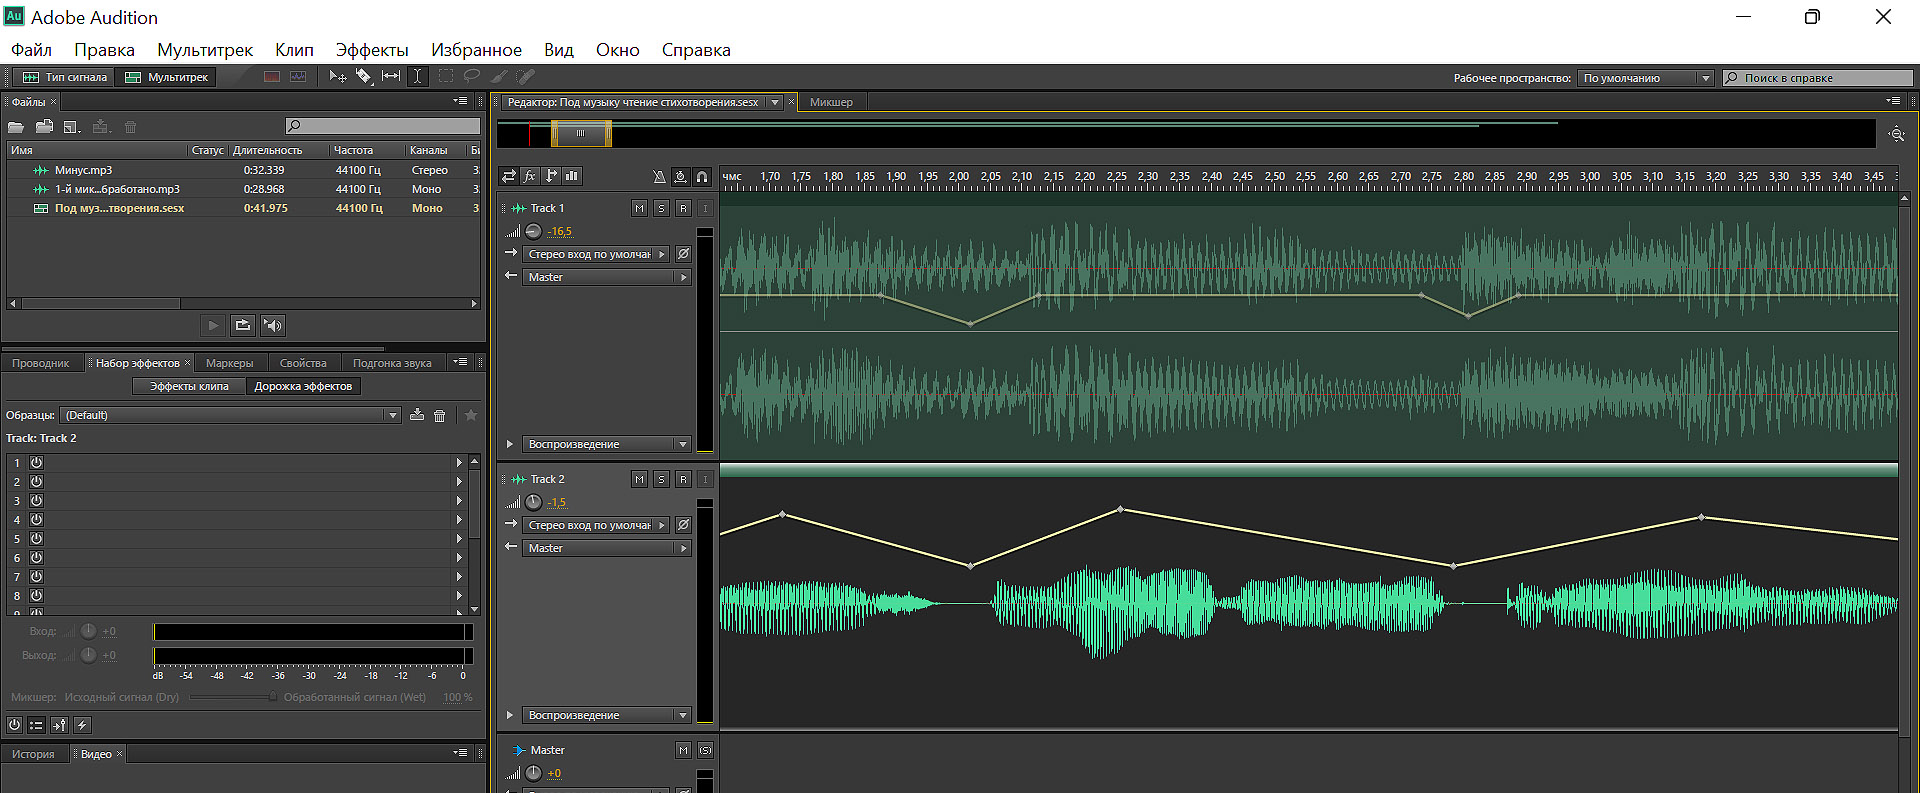This screenshot has height=793, width=1920.
Task: Click the Эффекты клипа button
Action: click(189, 386)
